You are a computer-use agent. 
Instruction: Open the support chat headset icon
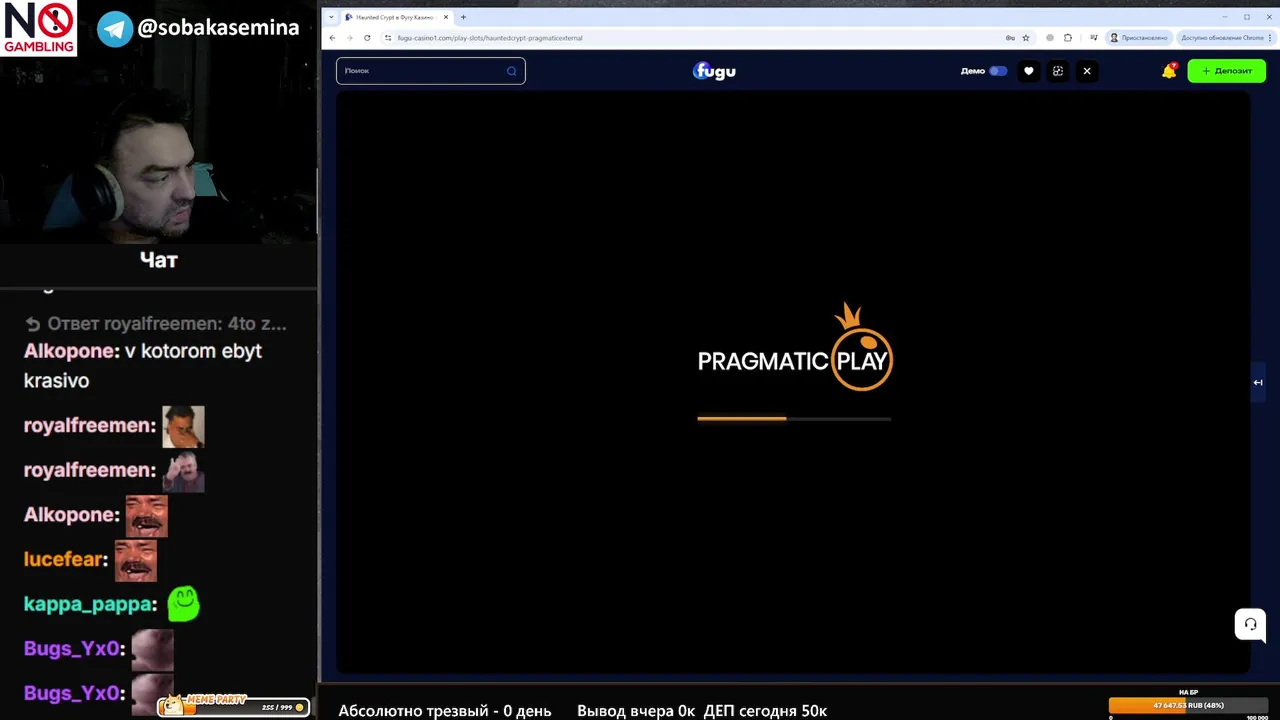coord(1250,624)
